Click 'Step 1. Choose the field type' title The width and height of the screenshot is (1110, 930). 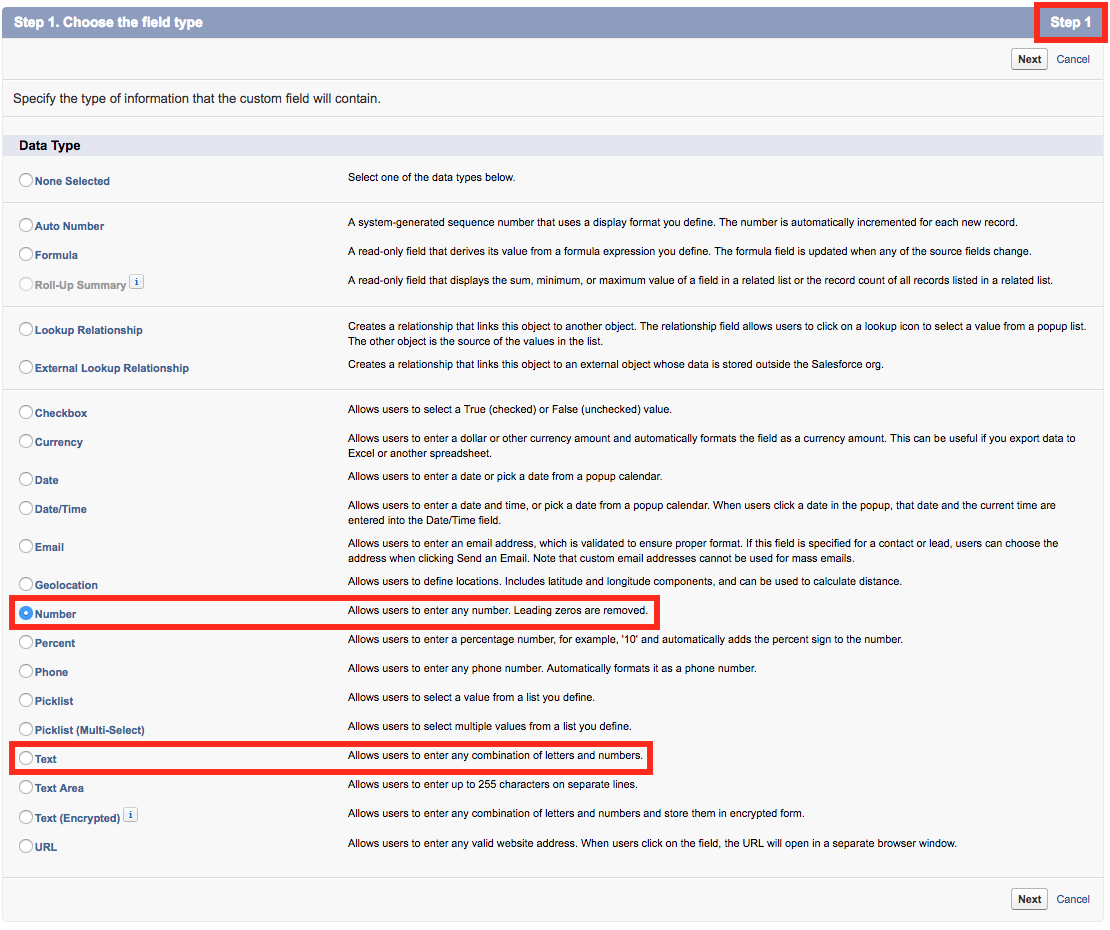(x=108, y=23)
